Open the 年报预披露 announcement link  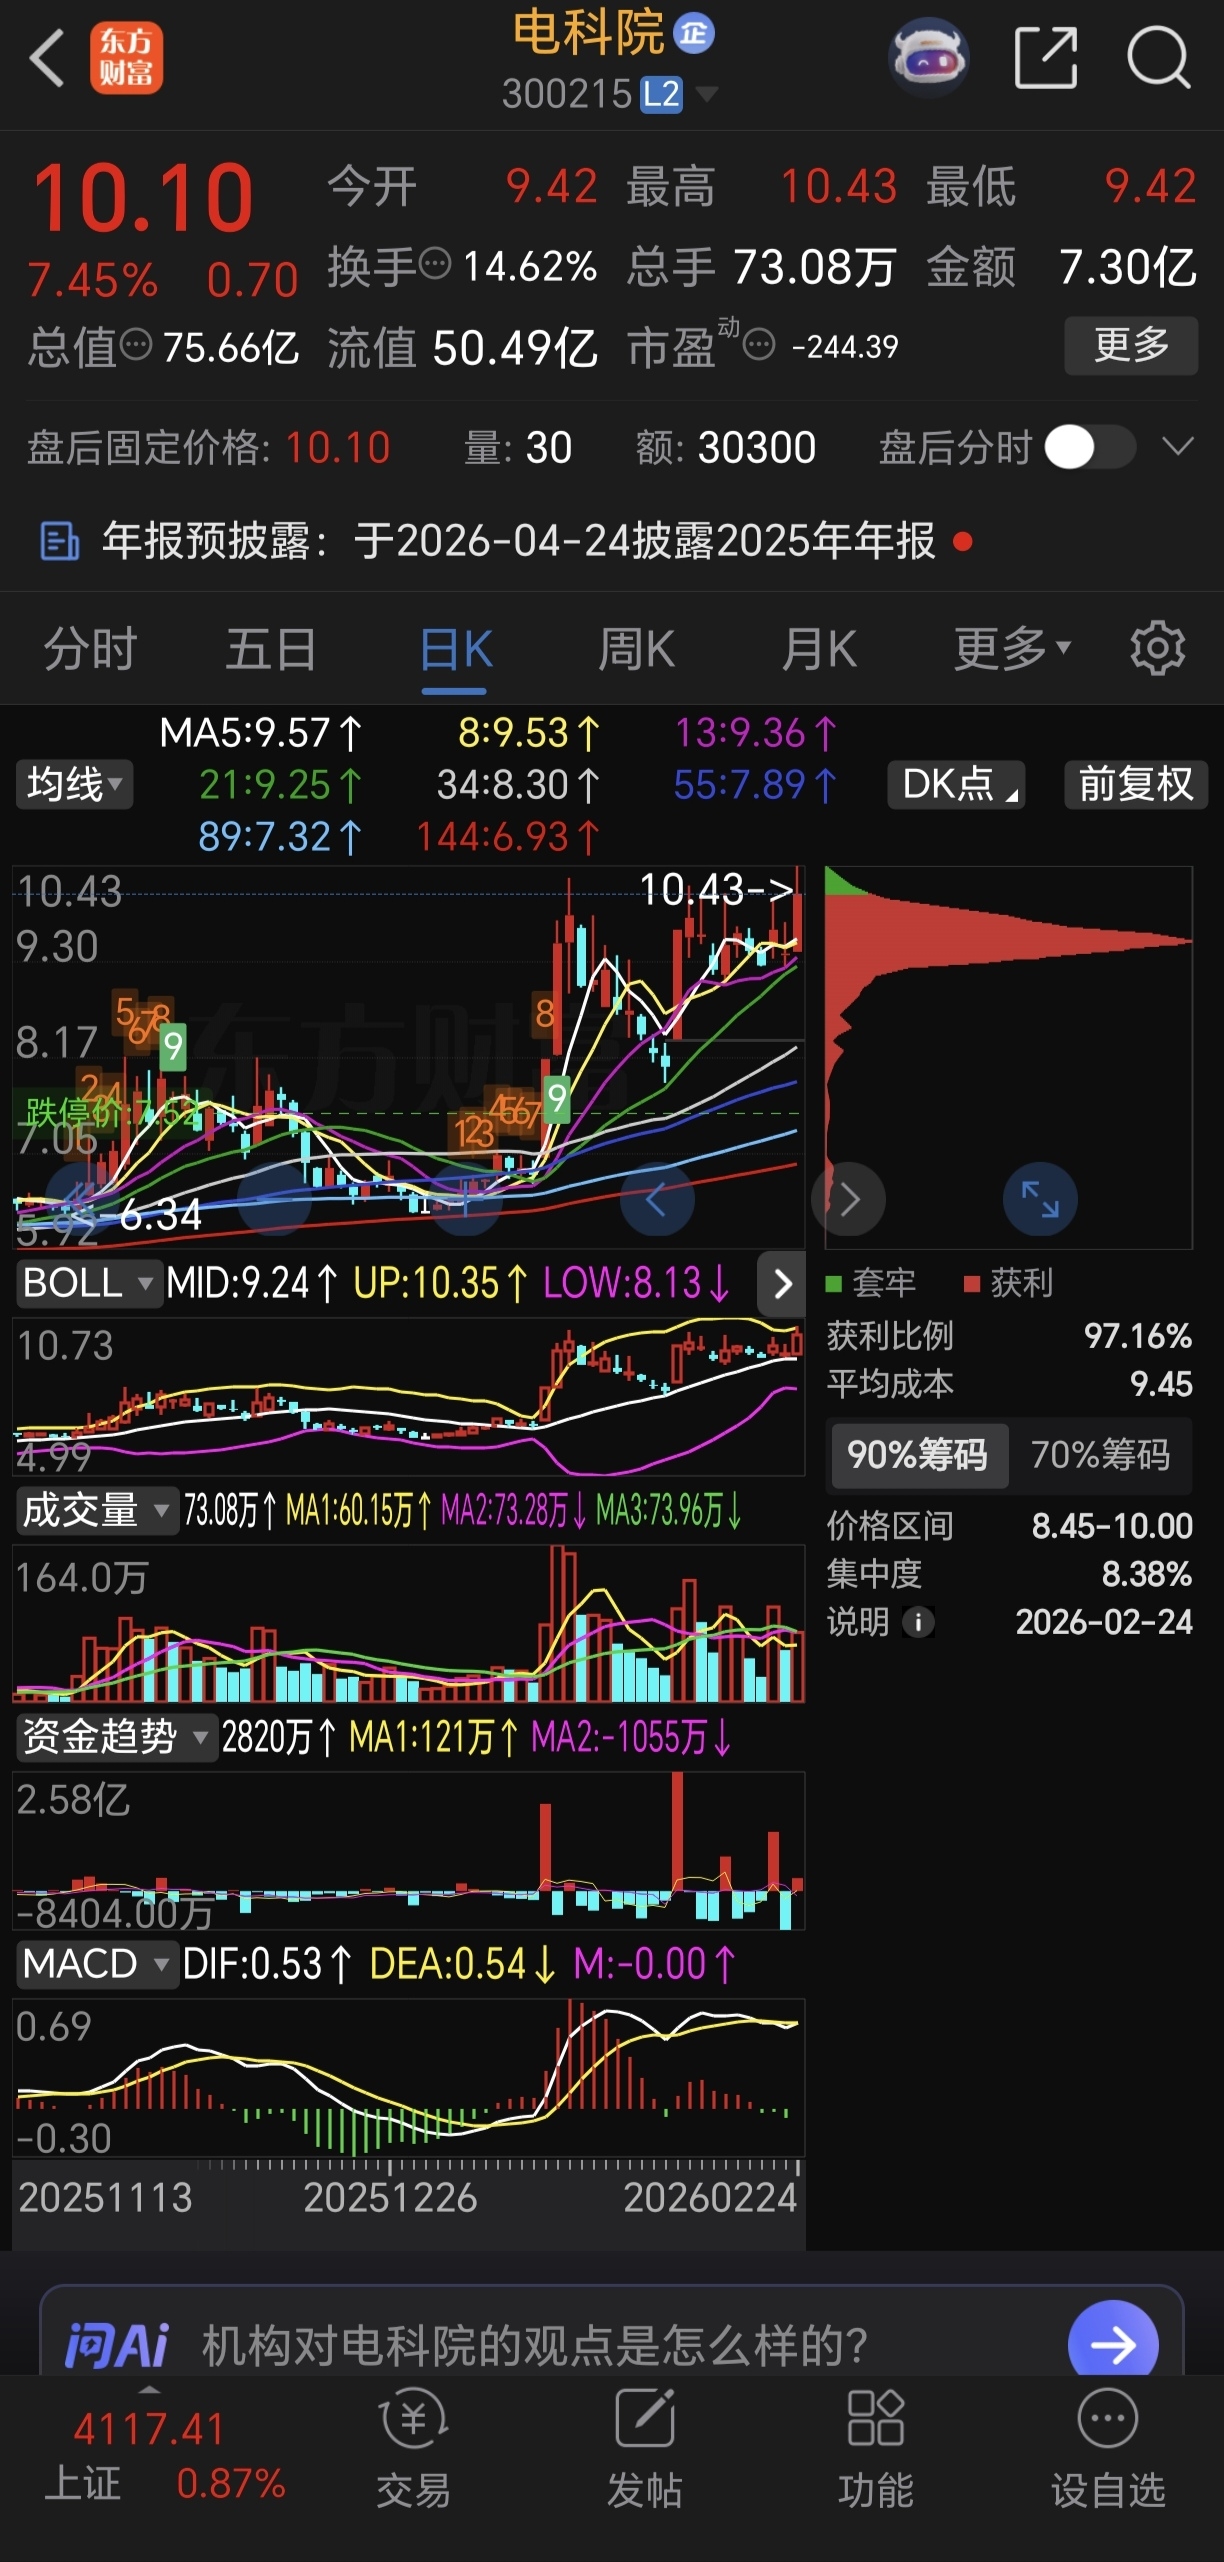point(518,541)
